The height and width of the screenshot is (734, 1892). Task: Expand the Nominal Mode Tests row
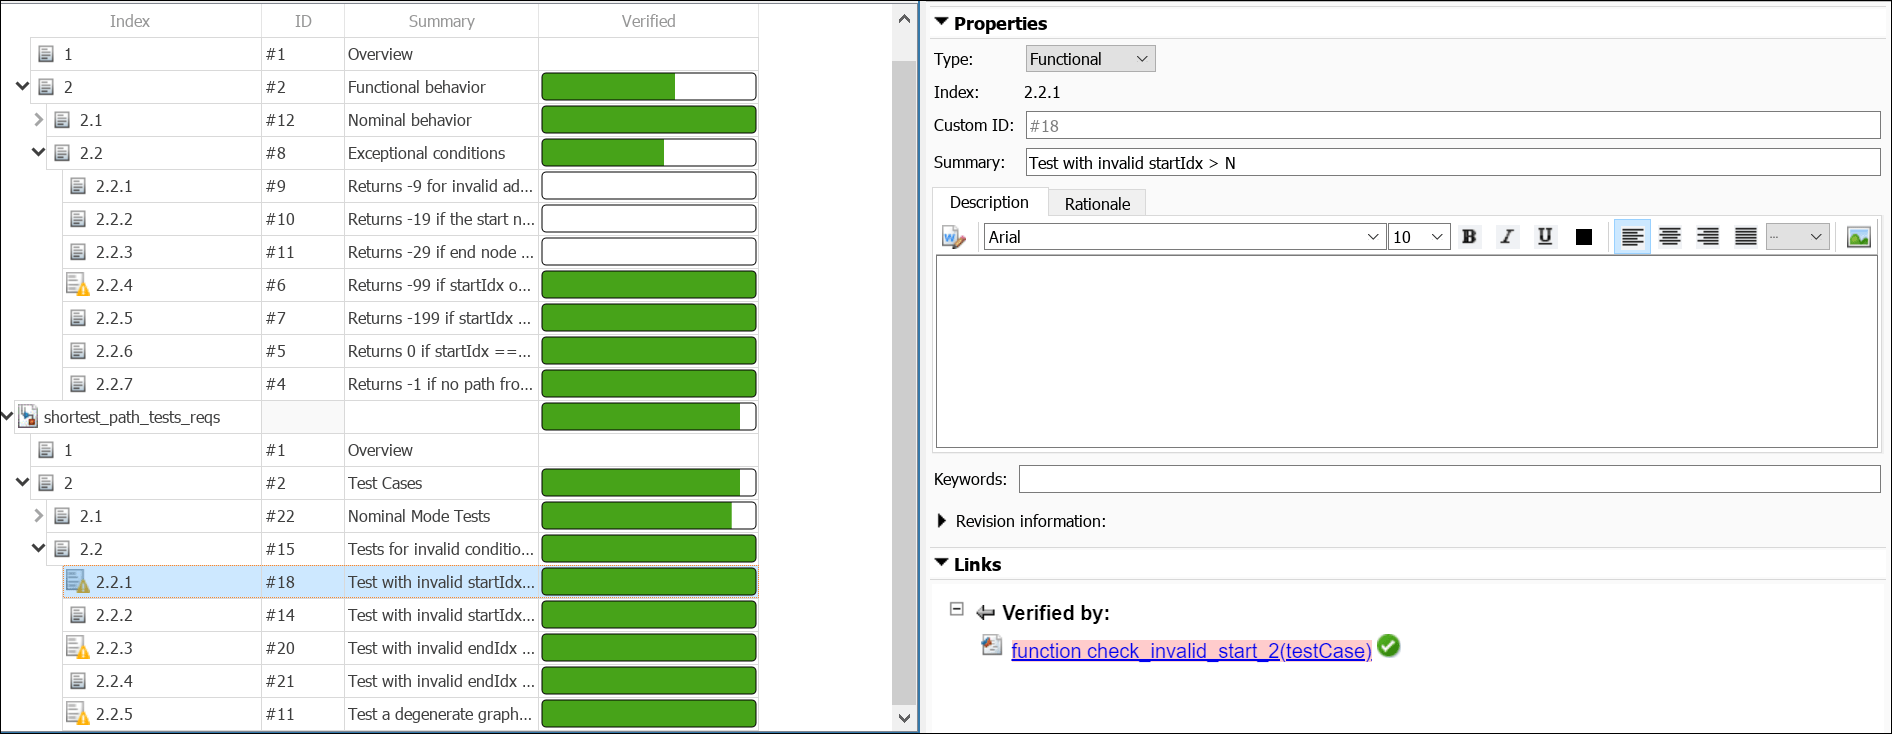click(x=38, y=516)
